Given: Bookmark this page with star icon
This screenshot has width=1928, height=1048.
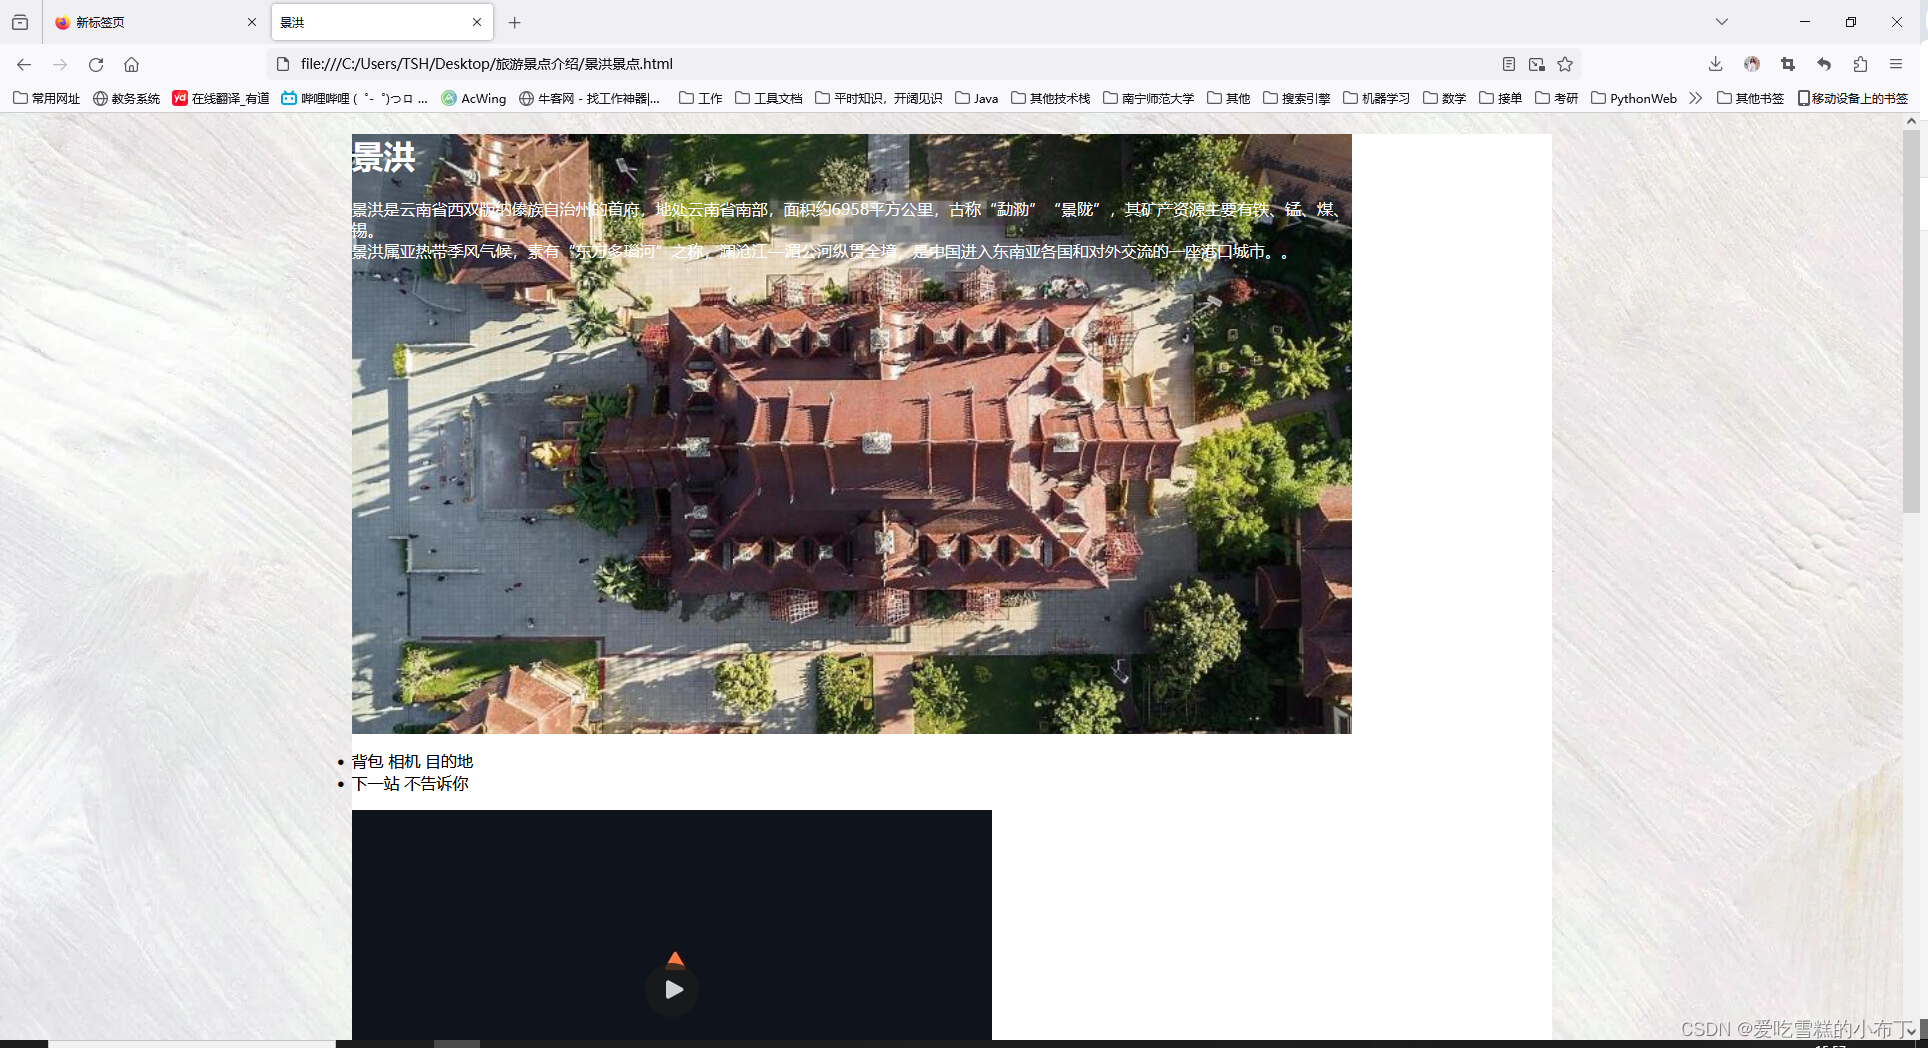Looking at the screenshot, I should [1565, 64].
